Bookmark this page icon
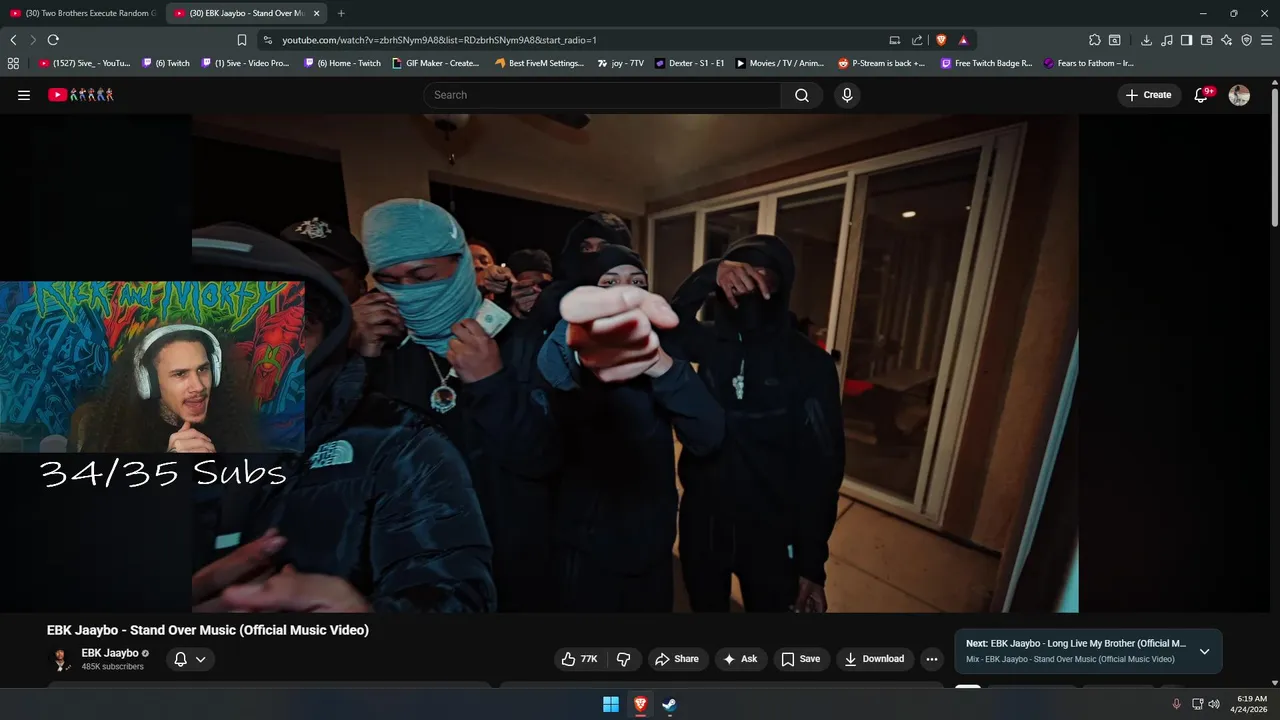Screen dimensions: 1280x720 [x=242, y=40]
